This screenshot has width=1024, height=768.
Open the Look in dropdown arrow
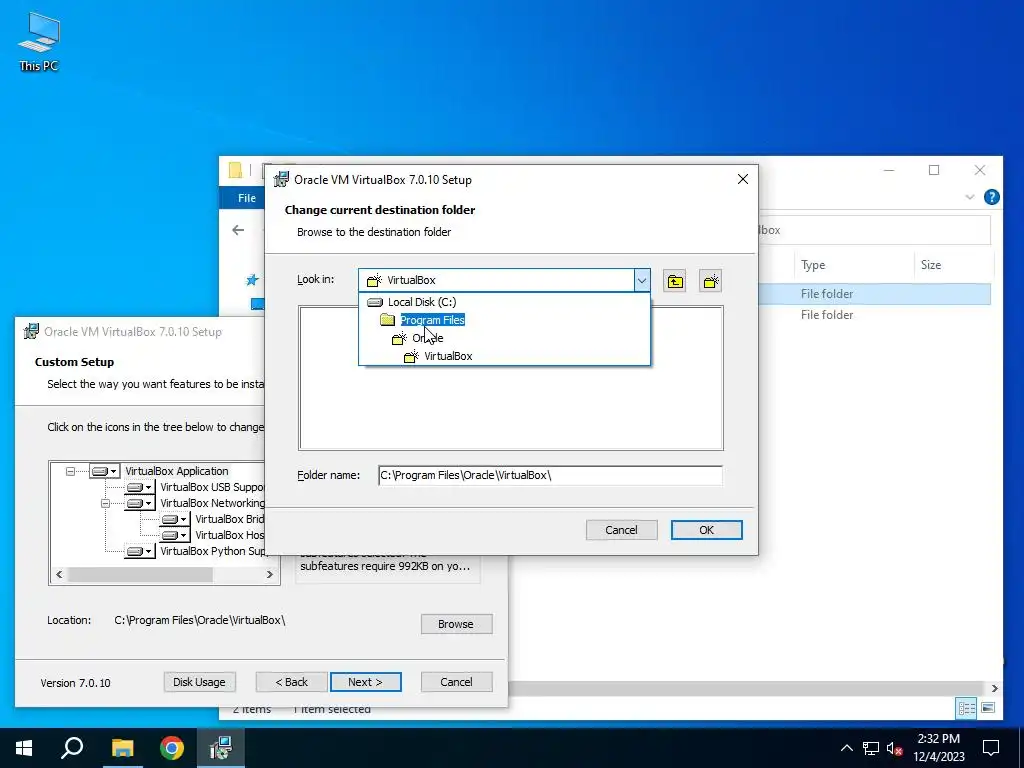point(642,281)
